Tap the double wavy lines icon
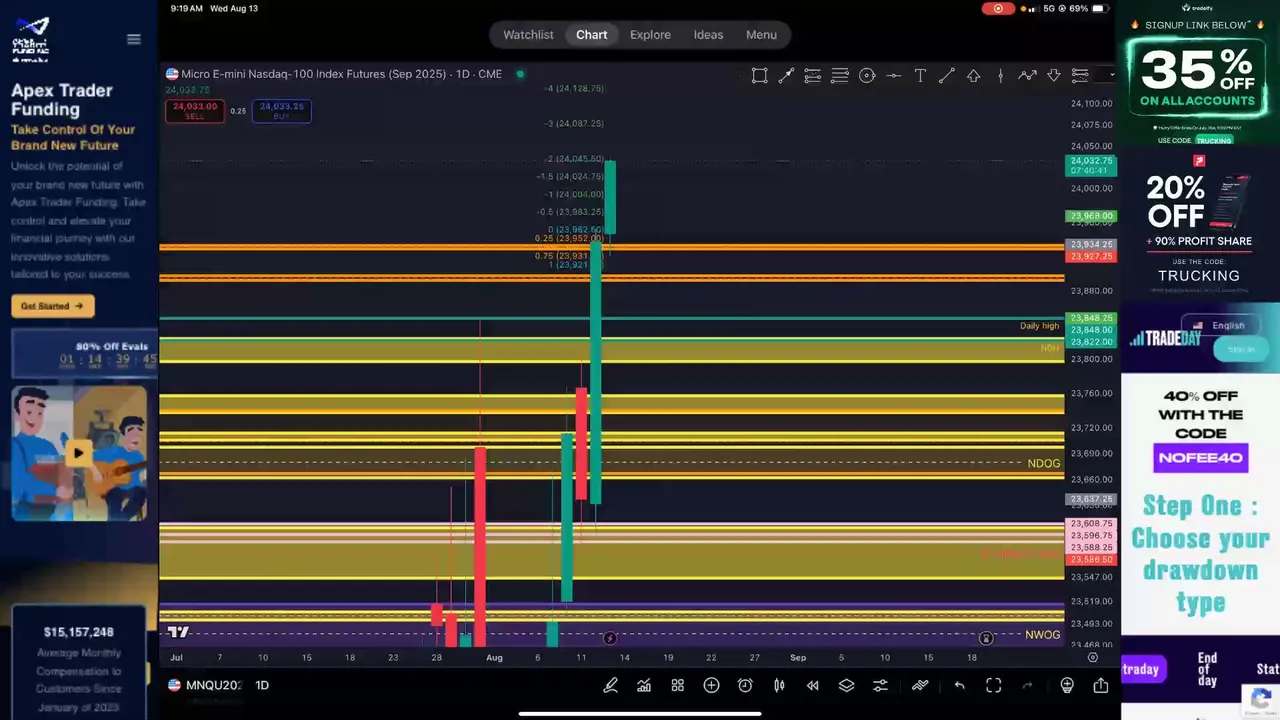Image resolution: width=1280 pixels, height=720 pixels. [x=920, y=685]
